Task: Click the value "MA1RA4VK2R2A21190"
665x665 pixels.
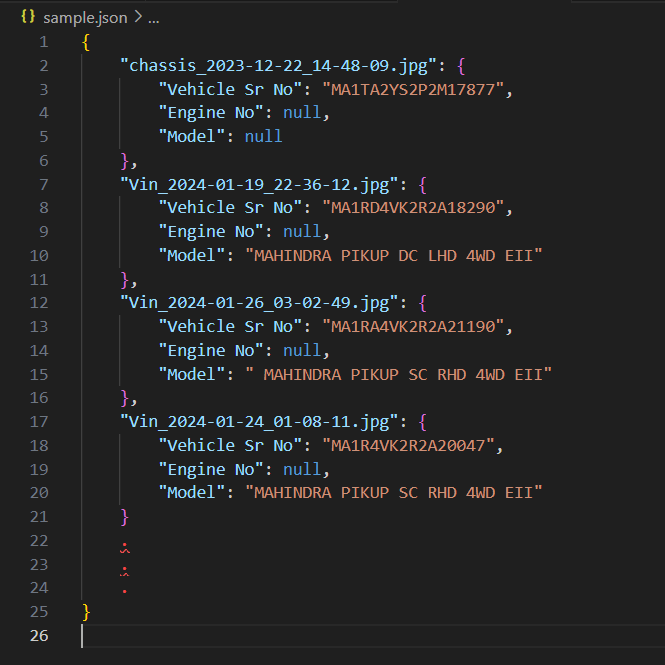Action: [x=413, y=327]
